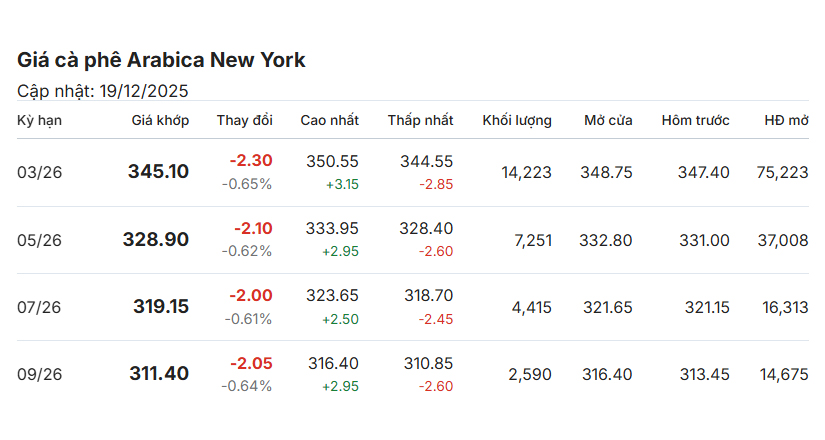825x440 pixels.
Task: Select the "Hôm trước" column header
Action: click(695, 121)
